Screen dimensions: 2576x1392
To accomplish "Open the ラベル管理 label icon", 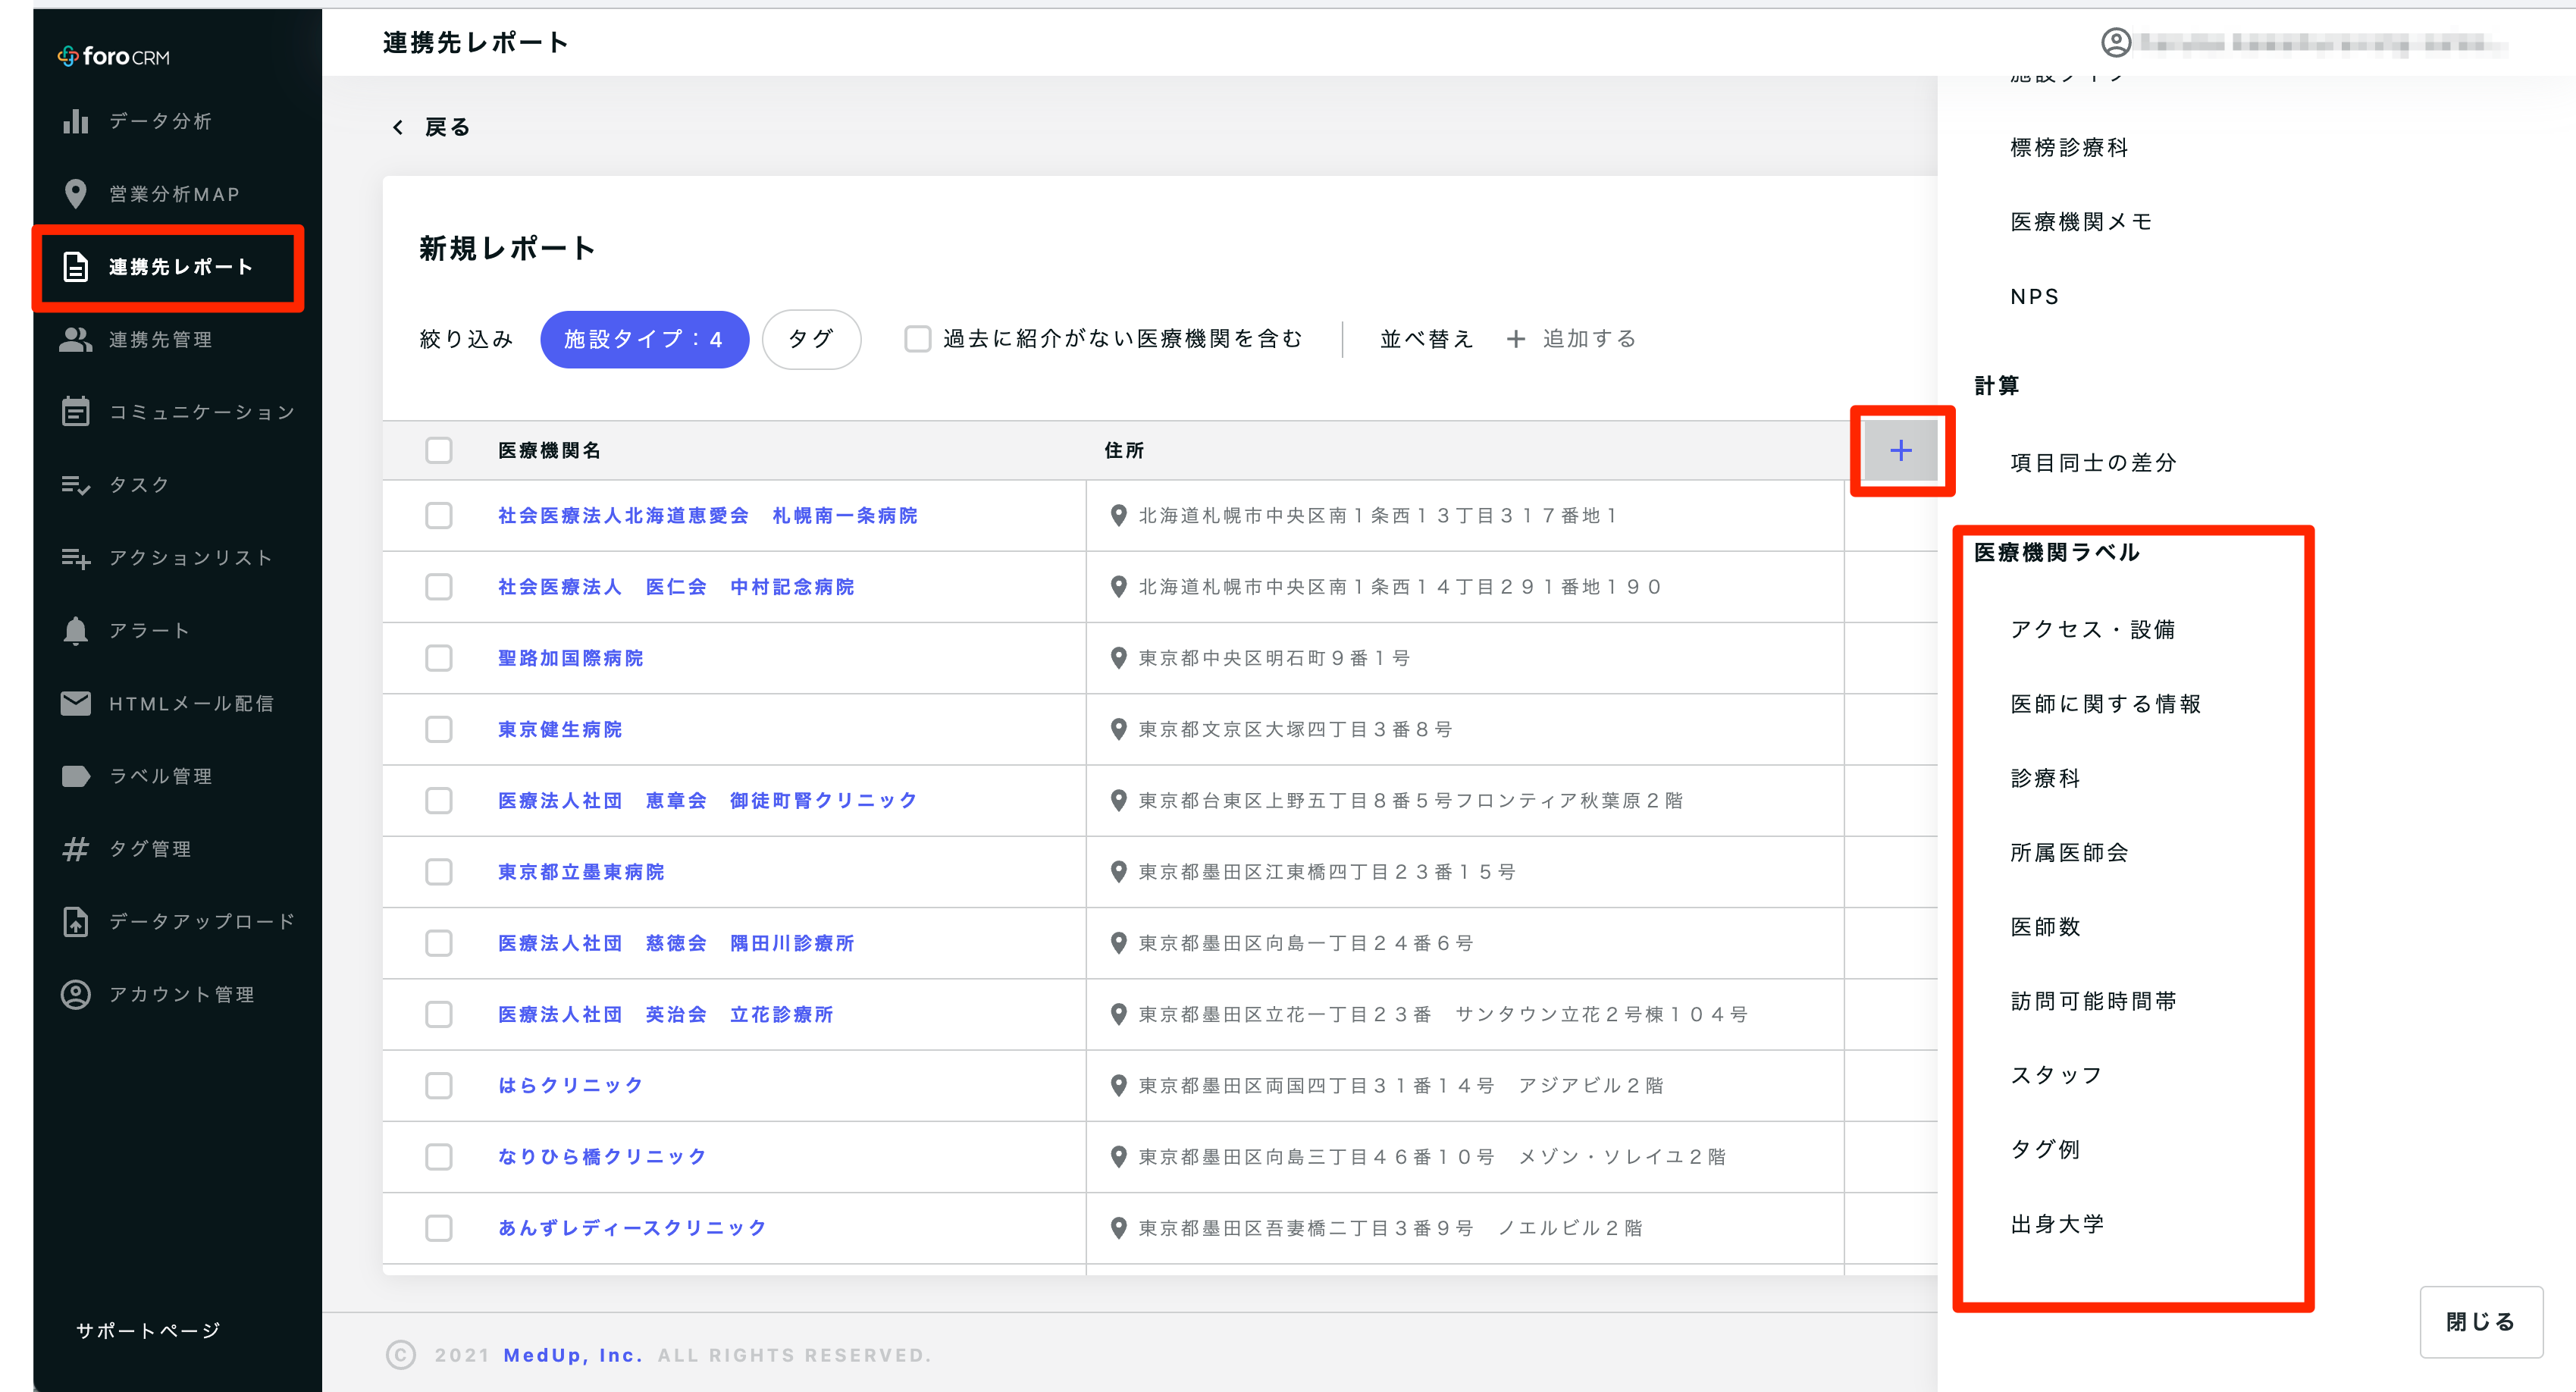I will pos(75,776).
